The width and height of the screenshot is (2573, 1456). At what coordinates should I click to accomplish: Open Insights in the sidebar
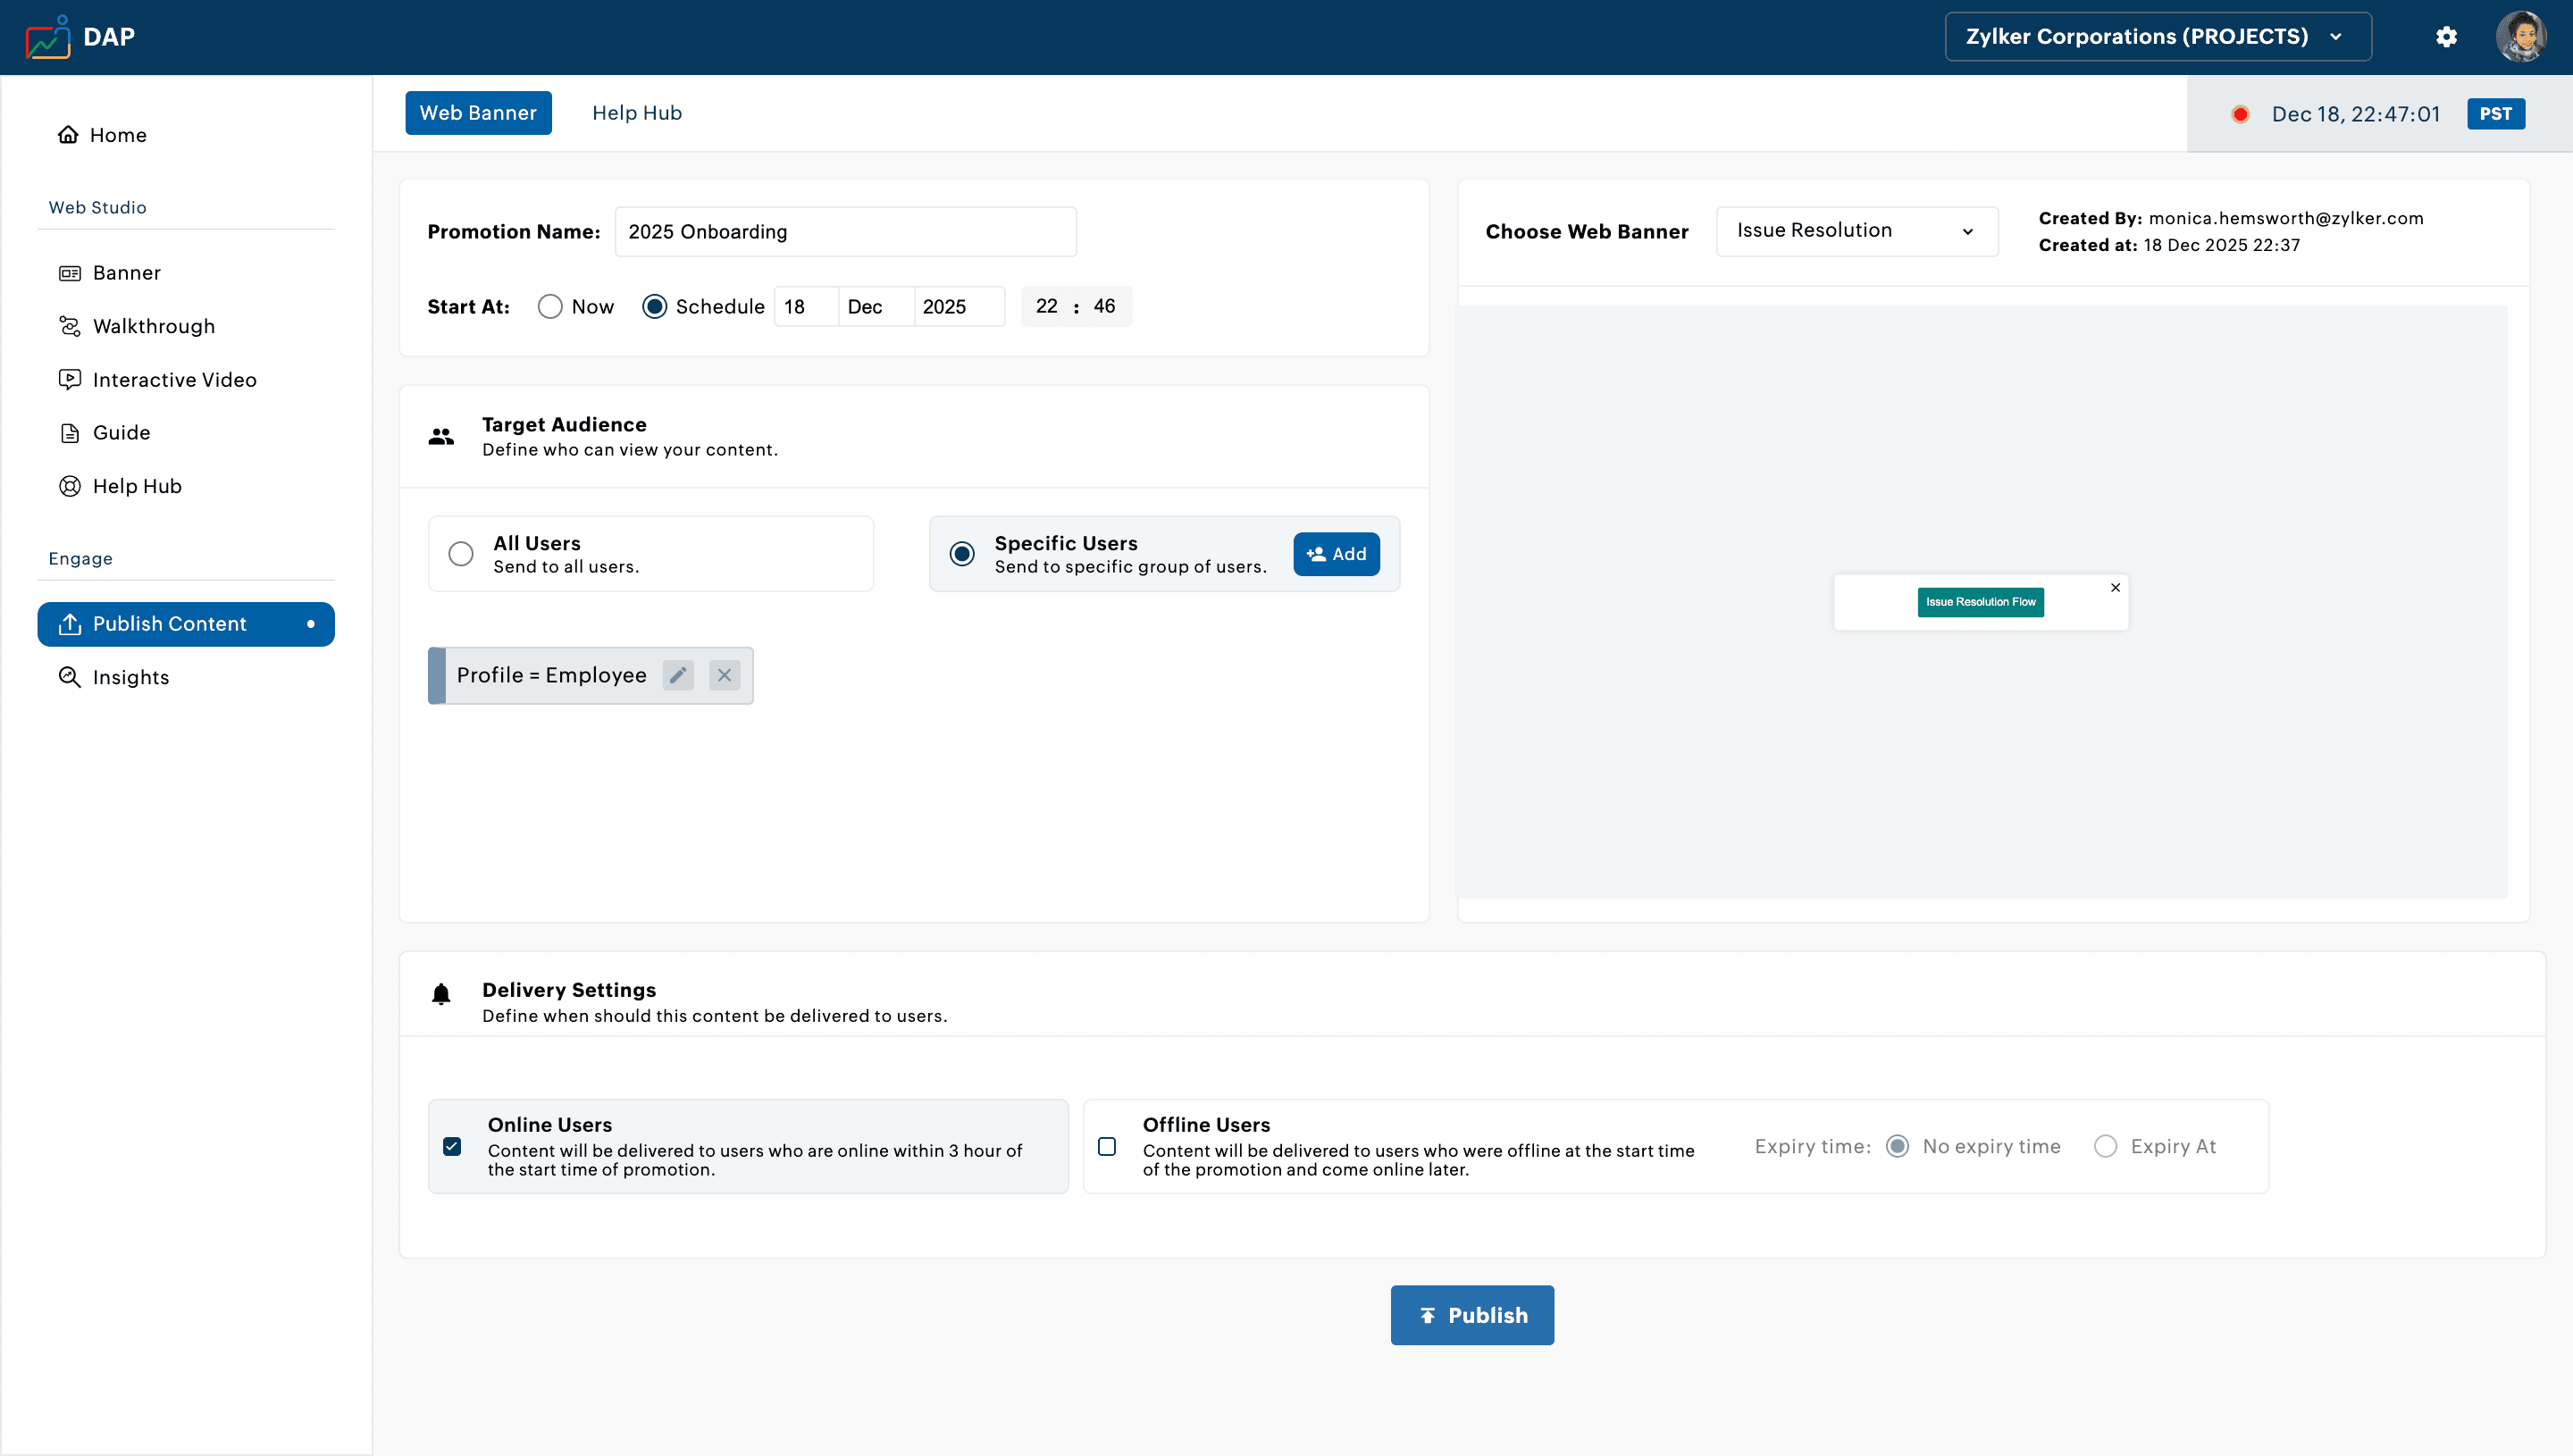point(130,677)
